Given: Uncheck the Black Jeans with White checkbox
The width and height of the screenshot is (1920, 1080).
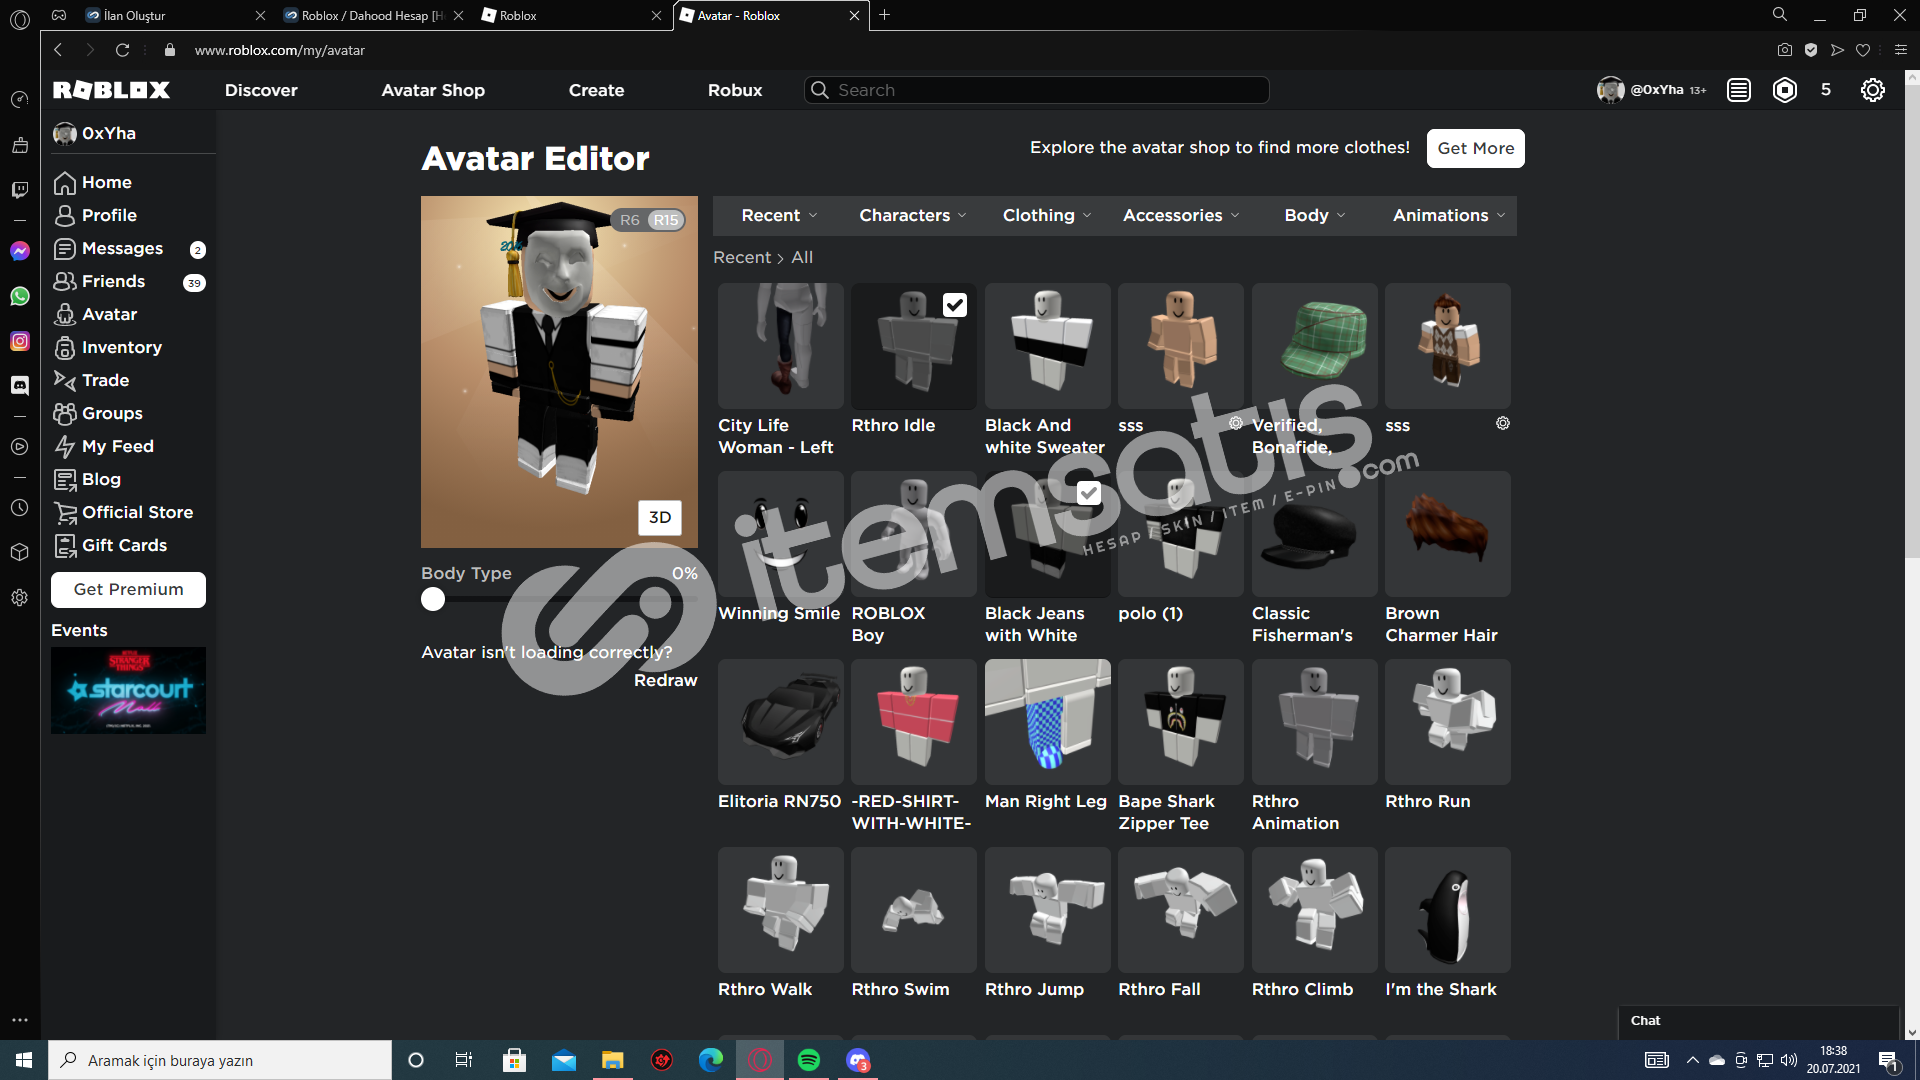Looking at the screenshot, I should pyautogui.click(x=1089, y=493).
